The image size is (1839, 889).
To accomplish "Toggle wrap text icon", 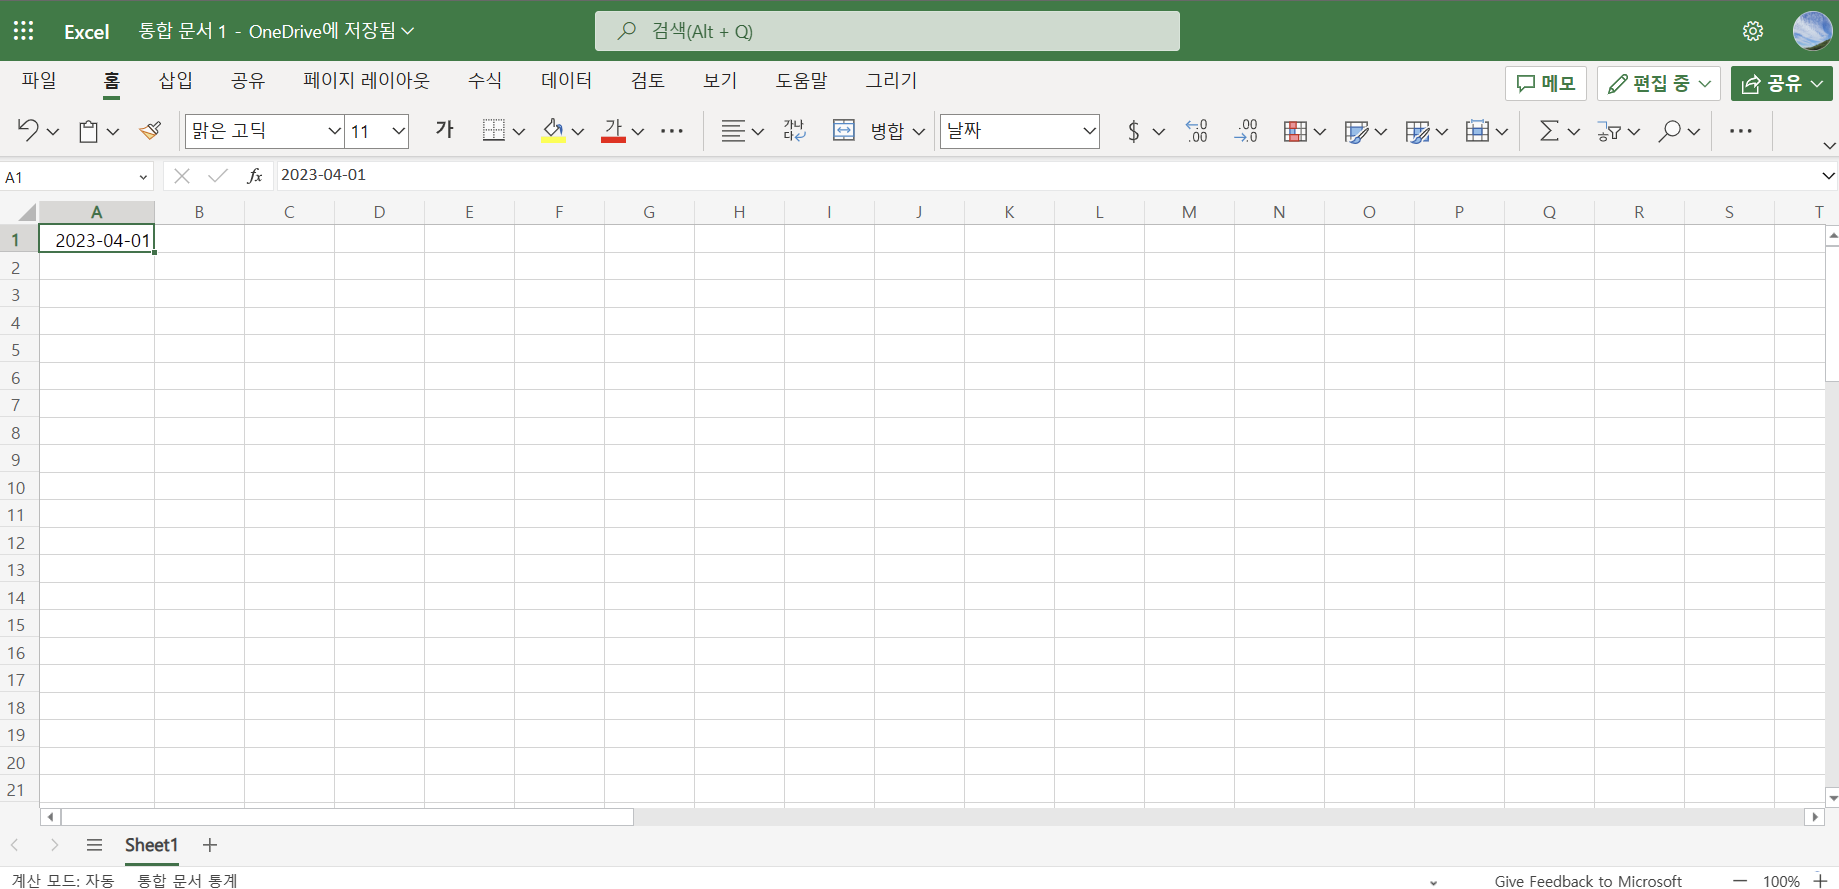I will (x=795, y=131).
